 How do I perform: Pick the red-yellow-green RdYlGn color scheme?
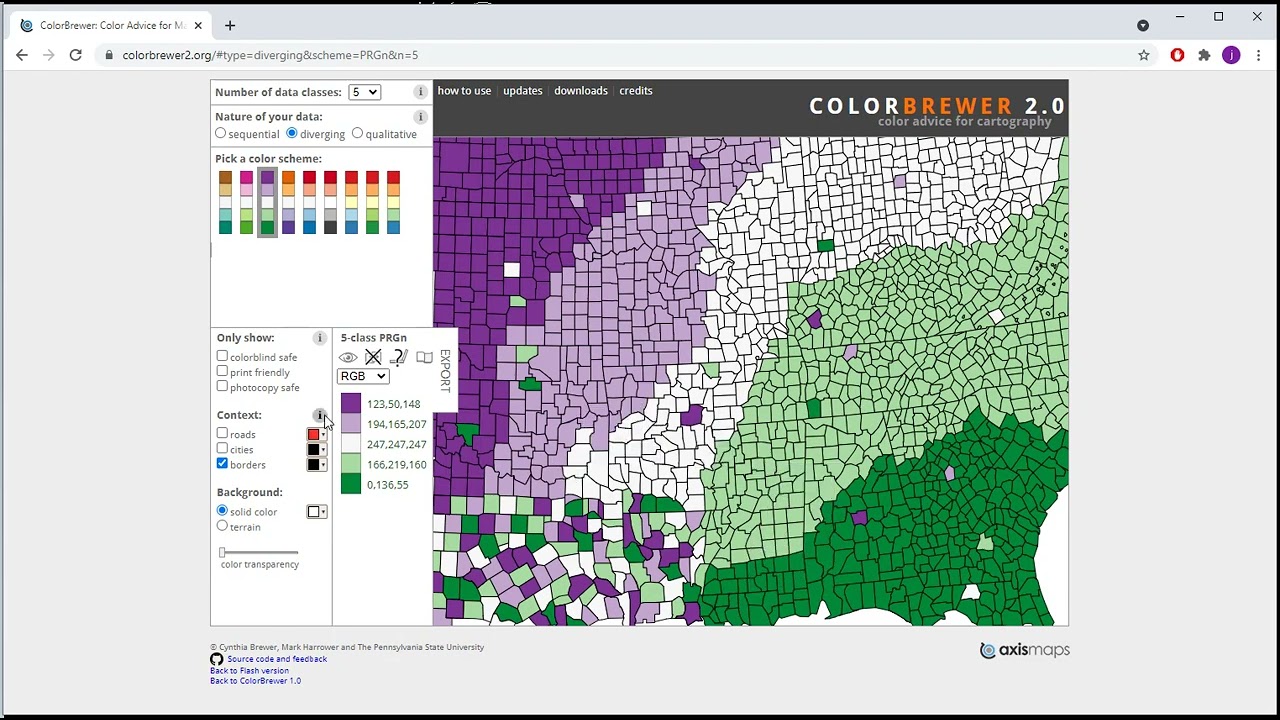click(x=372, y=202)
